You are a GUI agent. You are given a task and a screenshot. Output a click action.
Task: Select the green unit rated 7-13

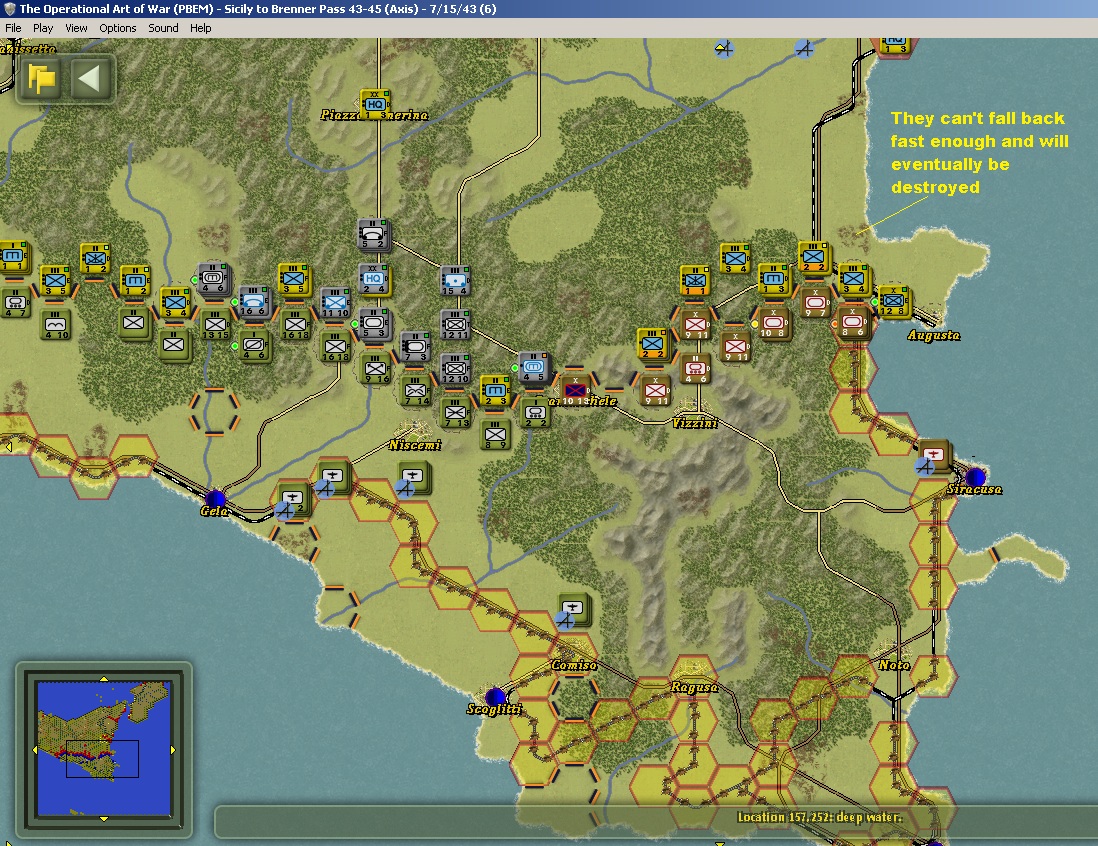[x=456, y=413]
